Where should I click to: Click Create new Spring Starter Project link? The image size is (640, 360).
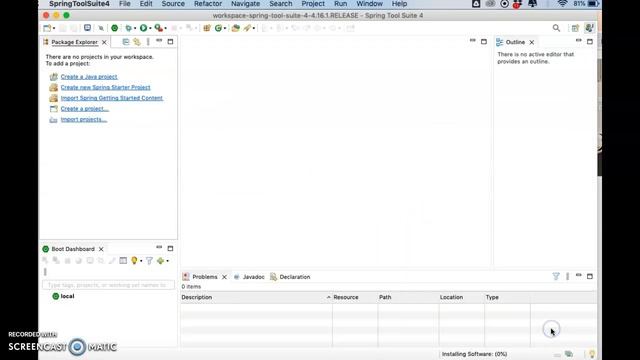tap(105, 87)
